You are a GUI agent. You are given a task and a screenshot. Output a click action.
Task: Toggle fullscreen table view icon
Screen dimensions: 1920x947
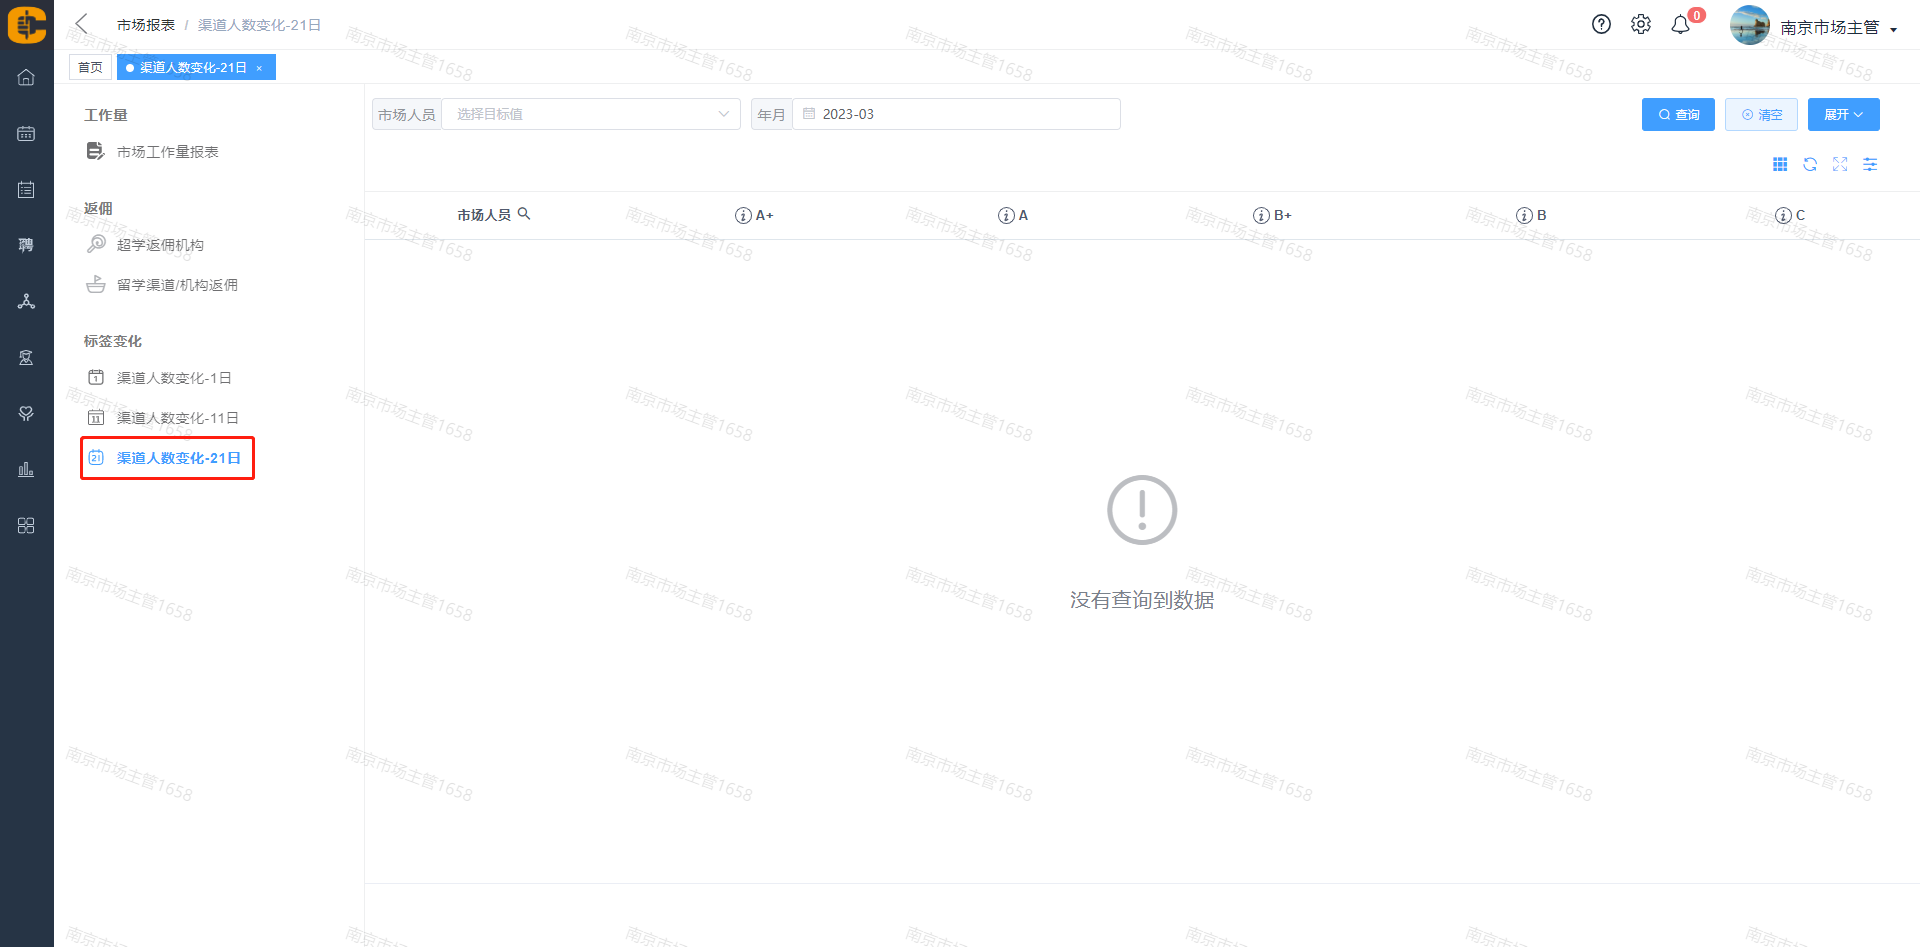(1840, 165)
